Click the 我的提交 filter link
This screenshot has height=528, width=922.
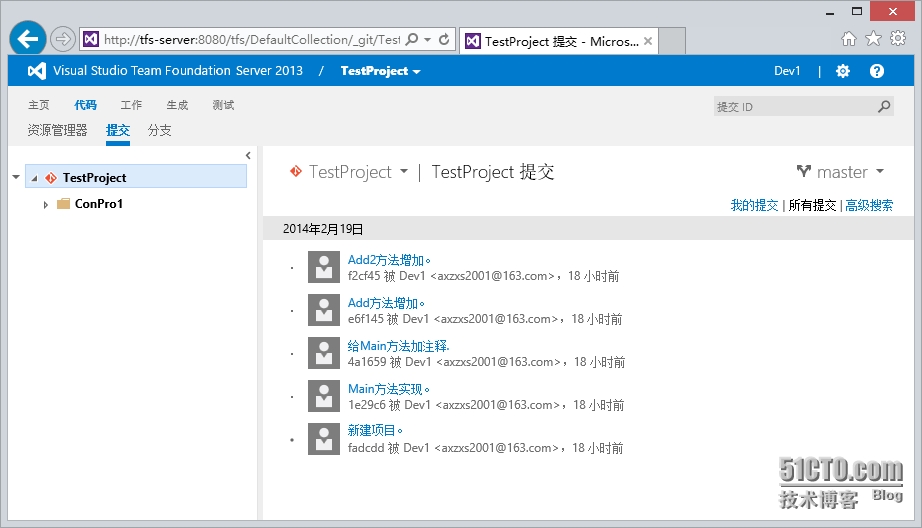(754, 205)
